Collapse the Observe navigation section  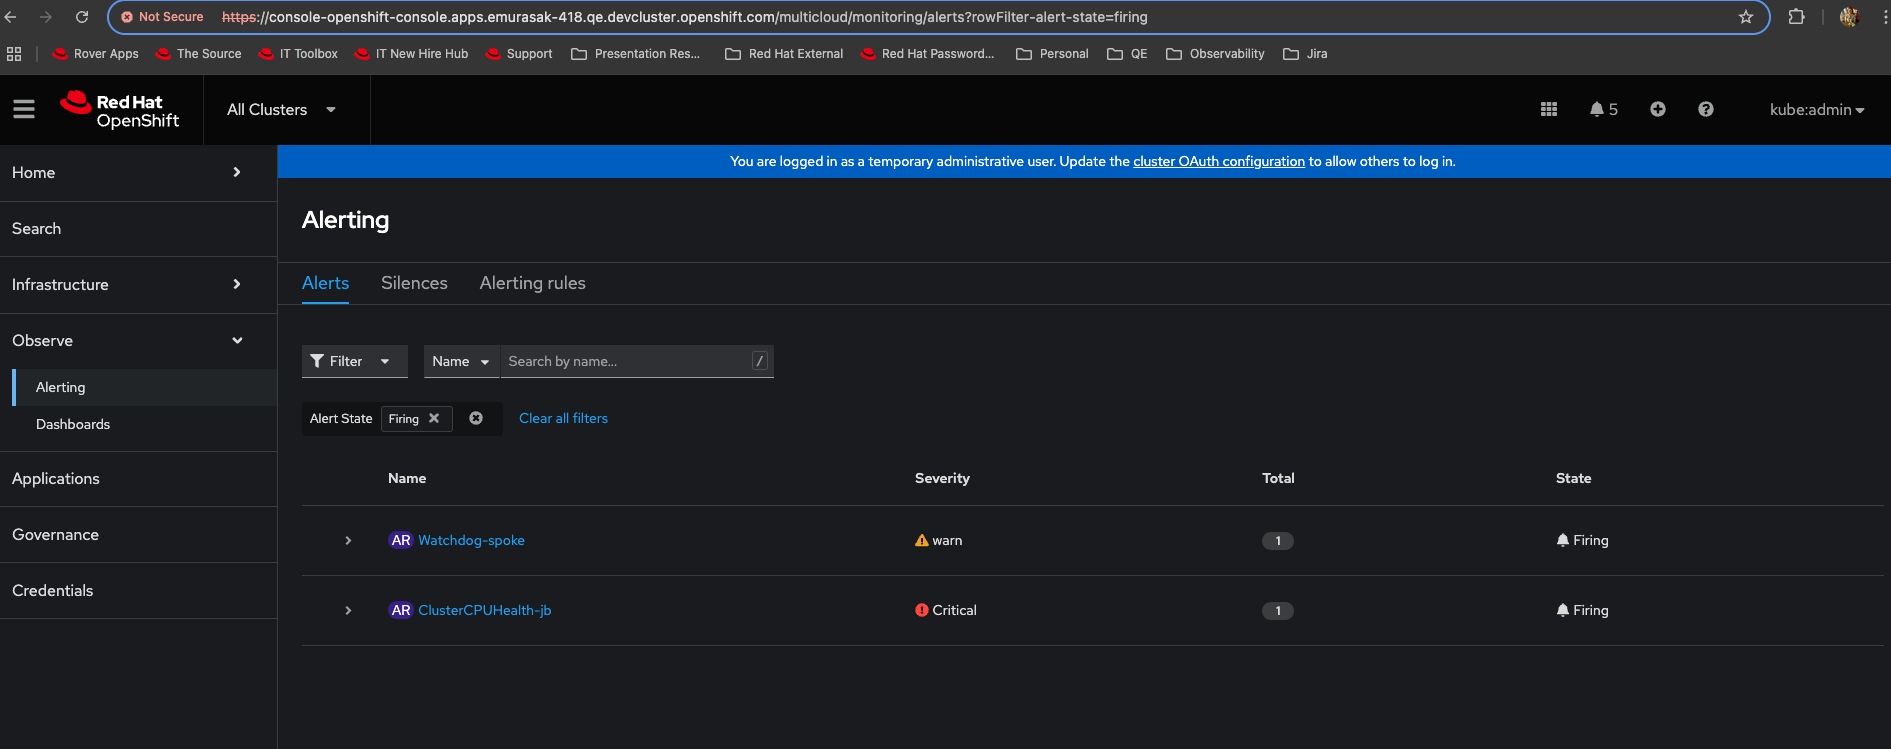coord(138,341)
